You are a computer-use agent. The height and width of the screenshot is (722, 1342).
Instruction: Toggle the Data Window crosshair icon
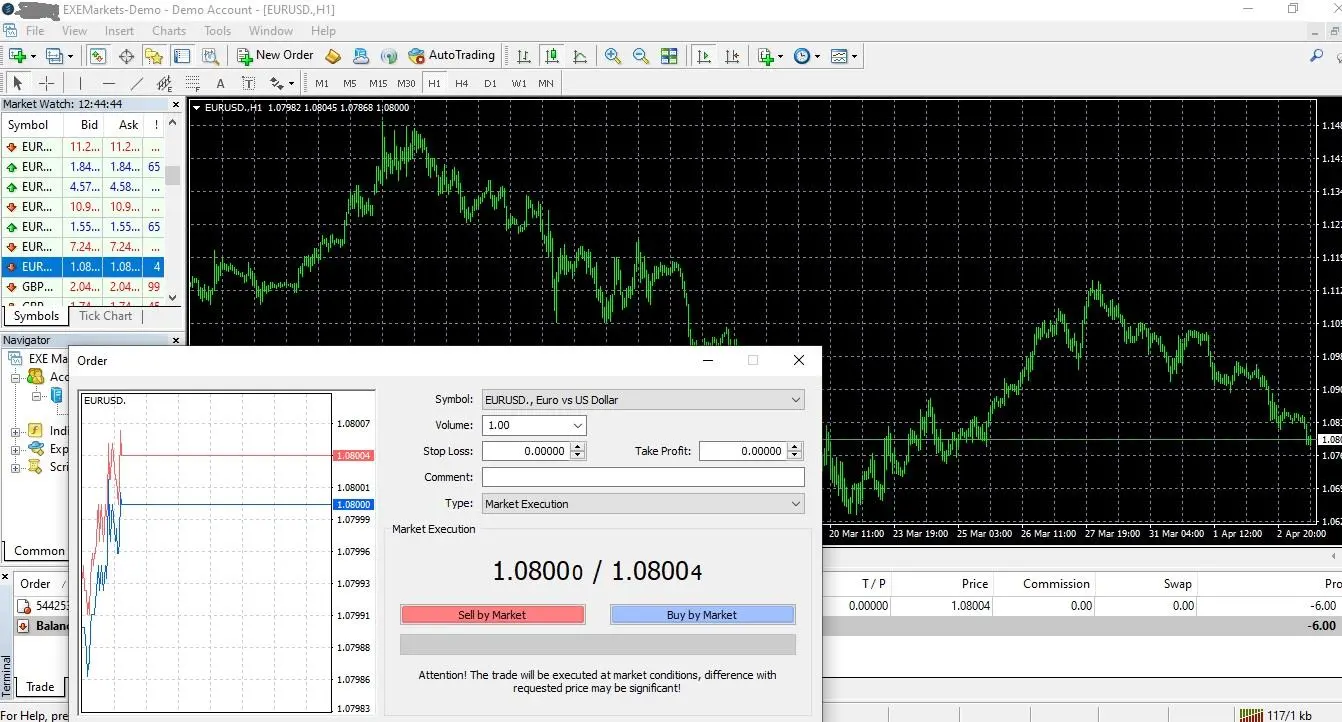(125, 56)
